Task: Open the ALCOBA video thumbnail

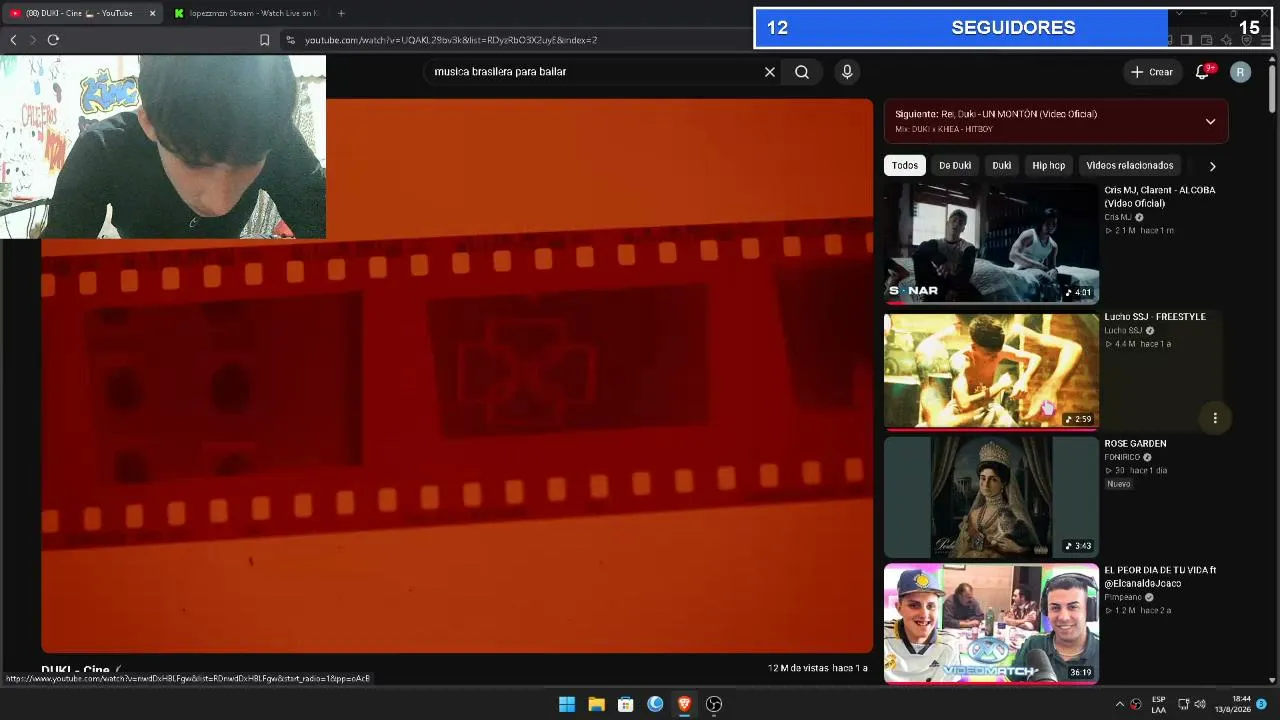Action: (x=991, y=244)
